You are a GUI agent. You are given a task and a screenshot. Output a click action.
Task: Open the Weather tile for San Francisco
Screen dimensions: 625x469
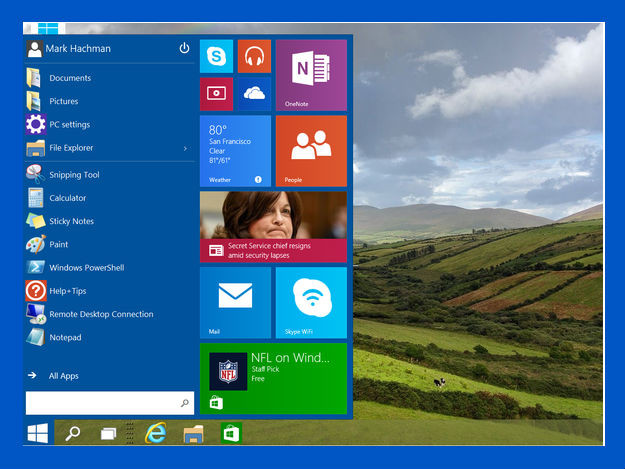tap(235, 151)
